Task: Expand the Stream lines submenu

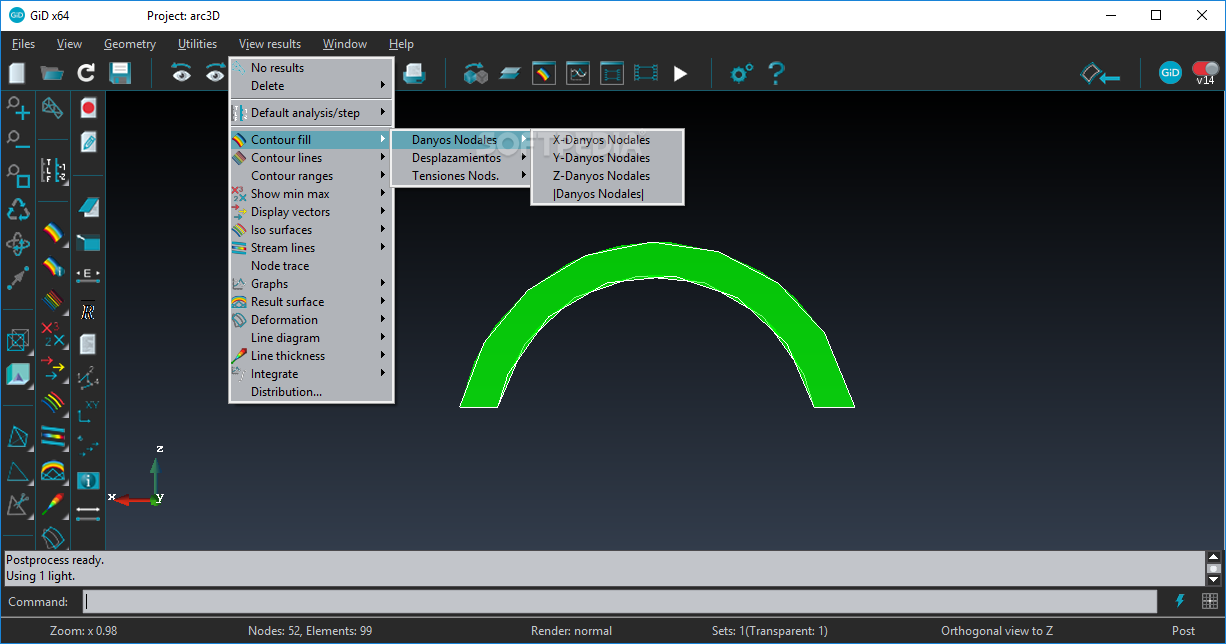Action: click(311, 248)
